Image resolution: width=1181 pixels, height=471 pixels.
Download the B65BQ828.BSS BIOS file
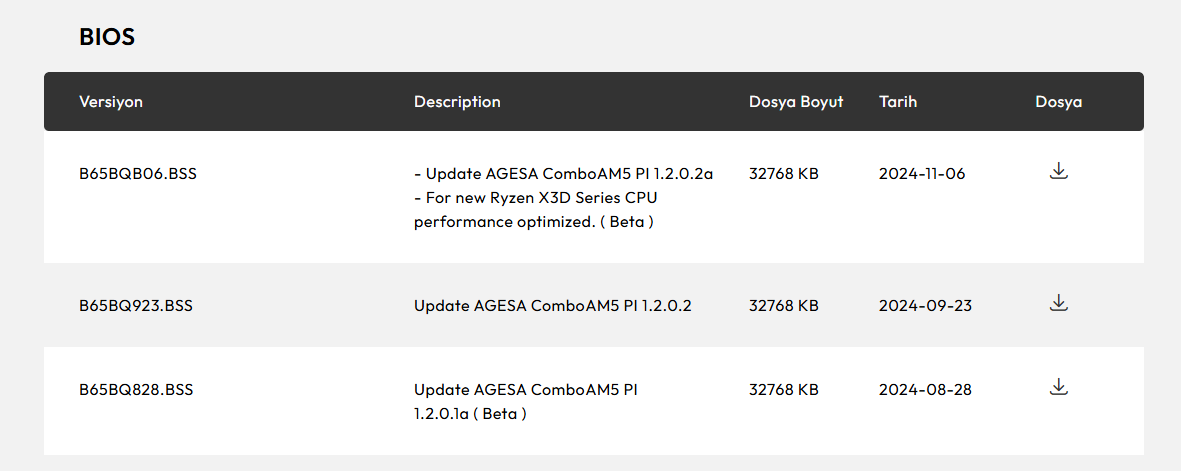point(1059,387)
